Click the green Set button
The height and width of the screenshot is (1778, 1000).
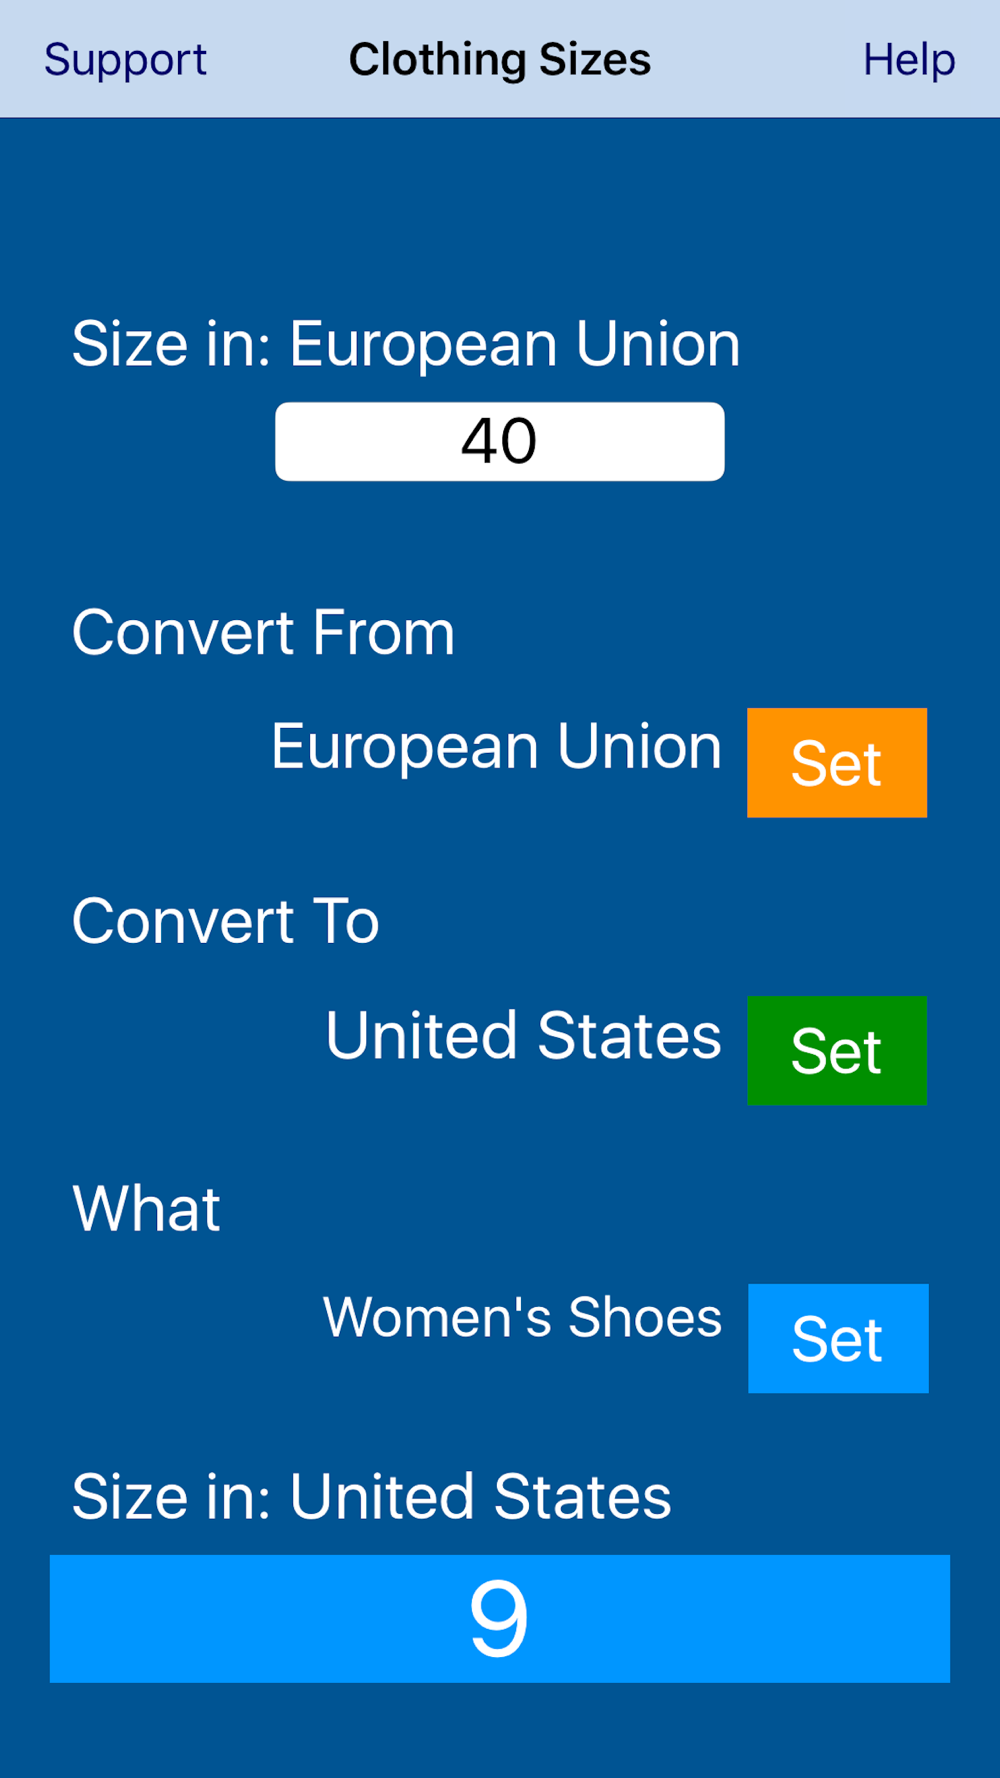[x=837, y=1050]
